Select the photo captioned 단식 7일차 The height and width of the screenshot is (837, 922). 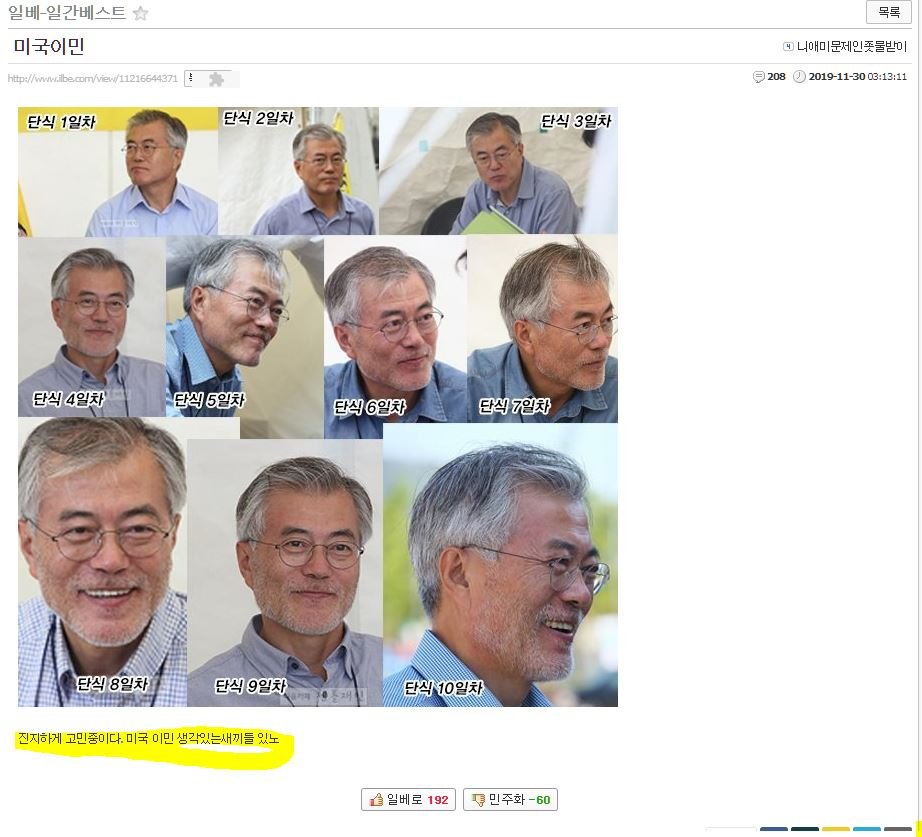click(x=542, y=328)
